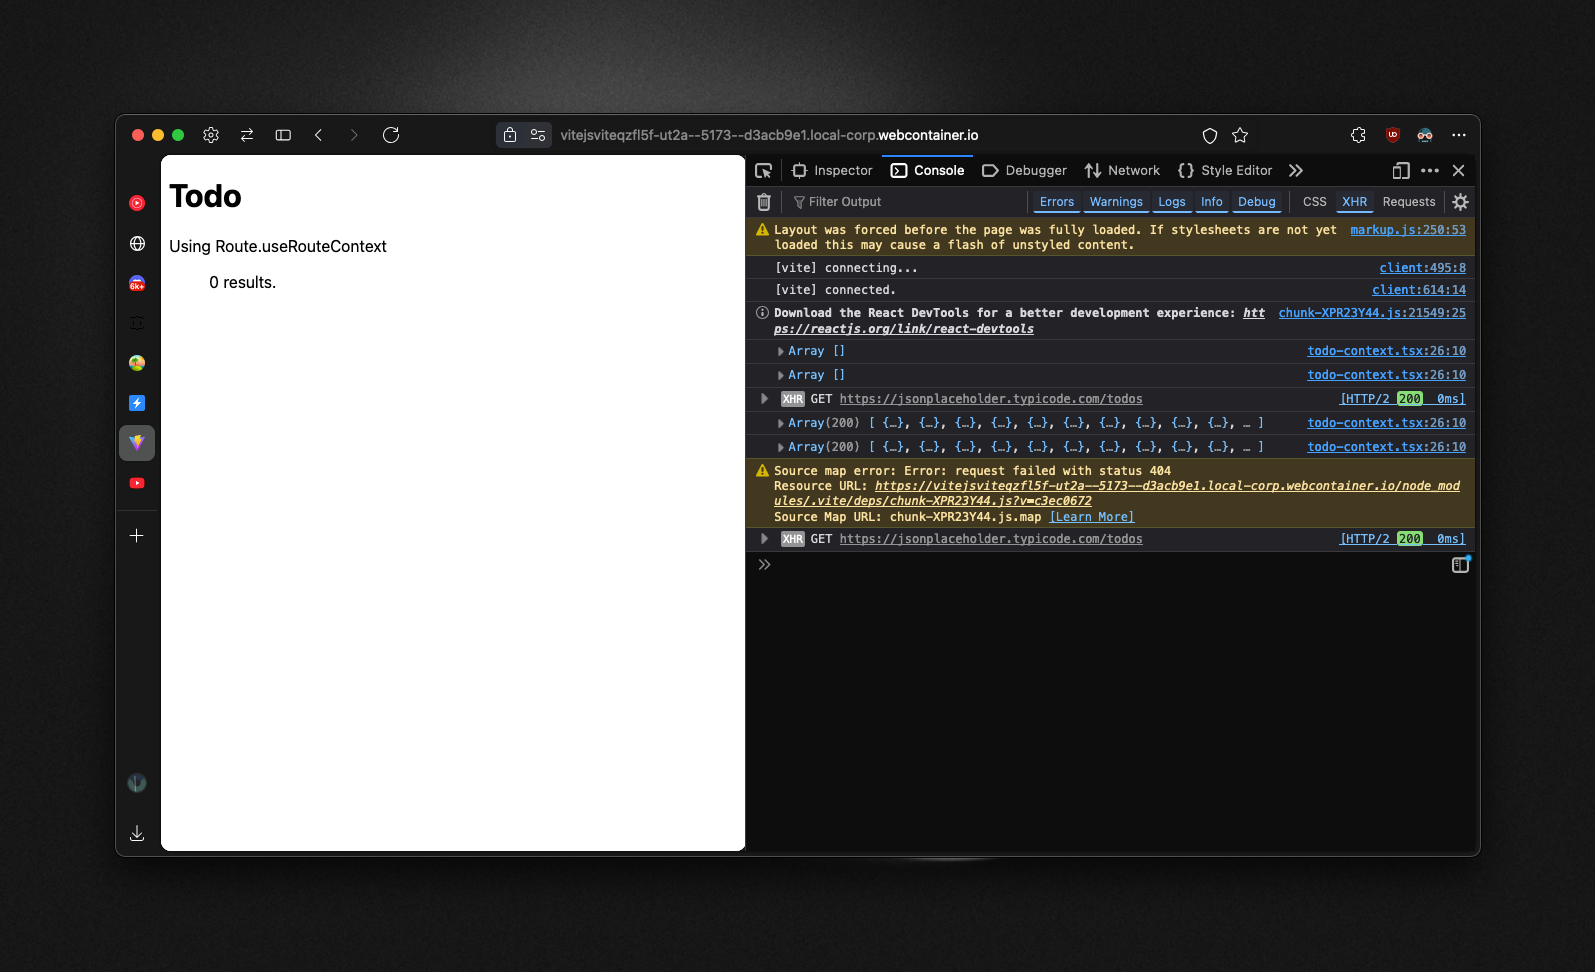1595x972 pixels.
Task: Switch to the Style Editor tab
Action: click(x=1225, y=171)
